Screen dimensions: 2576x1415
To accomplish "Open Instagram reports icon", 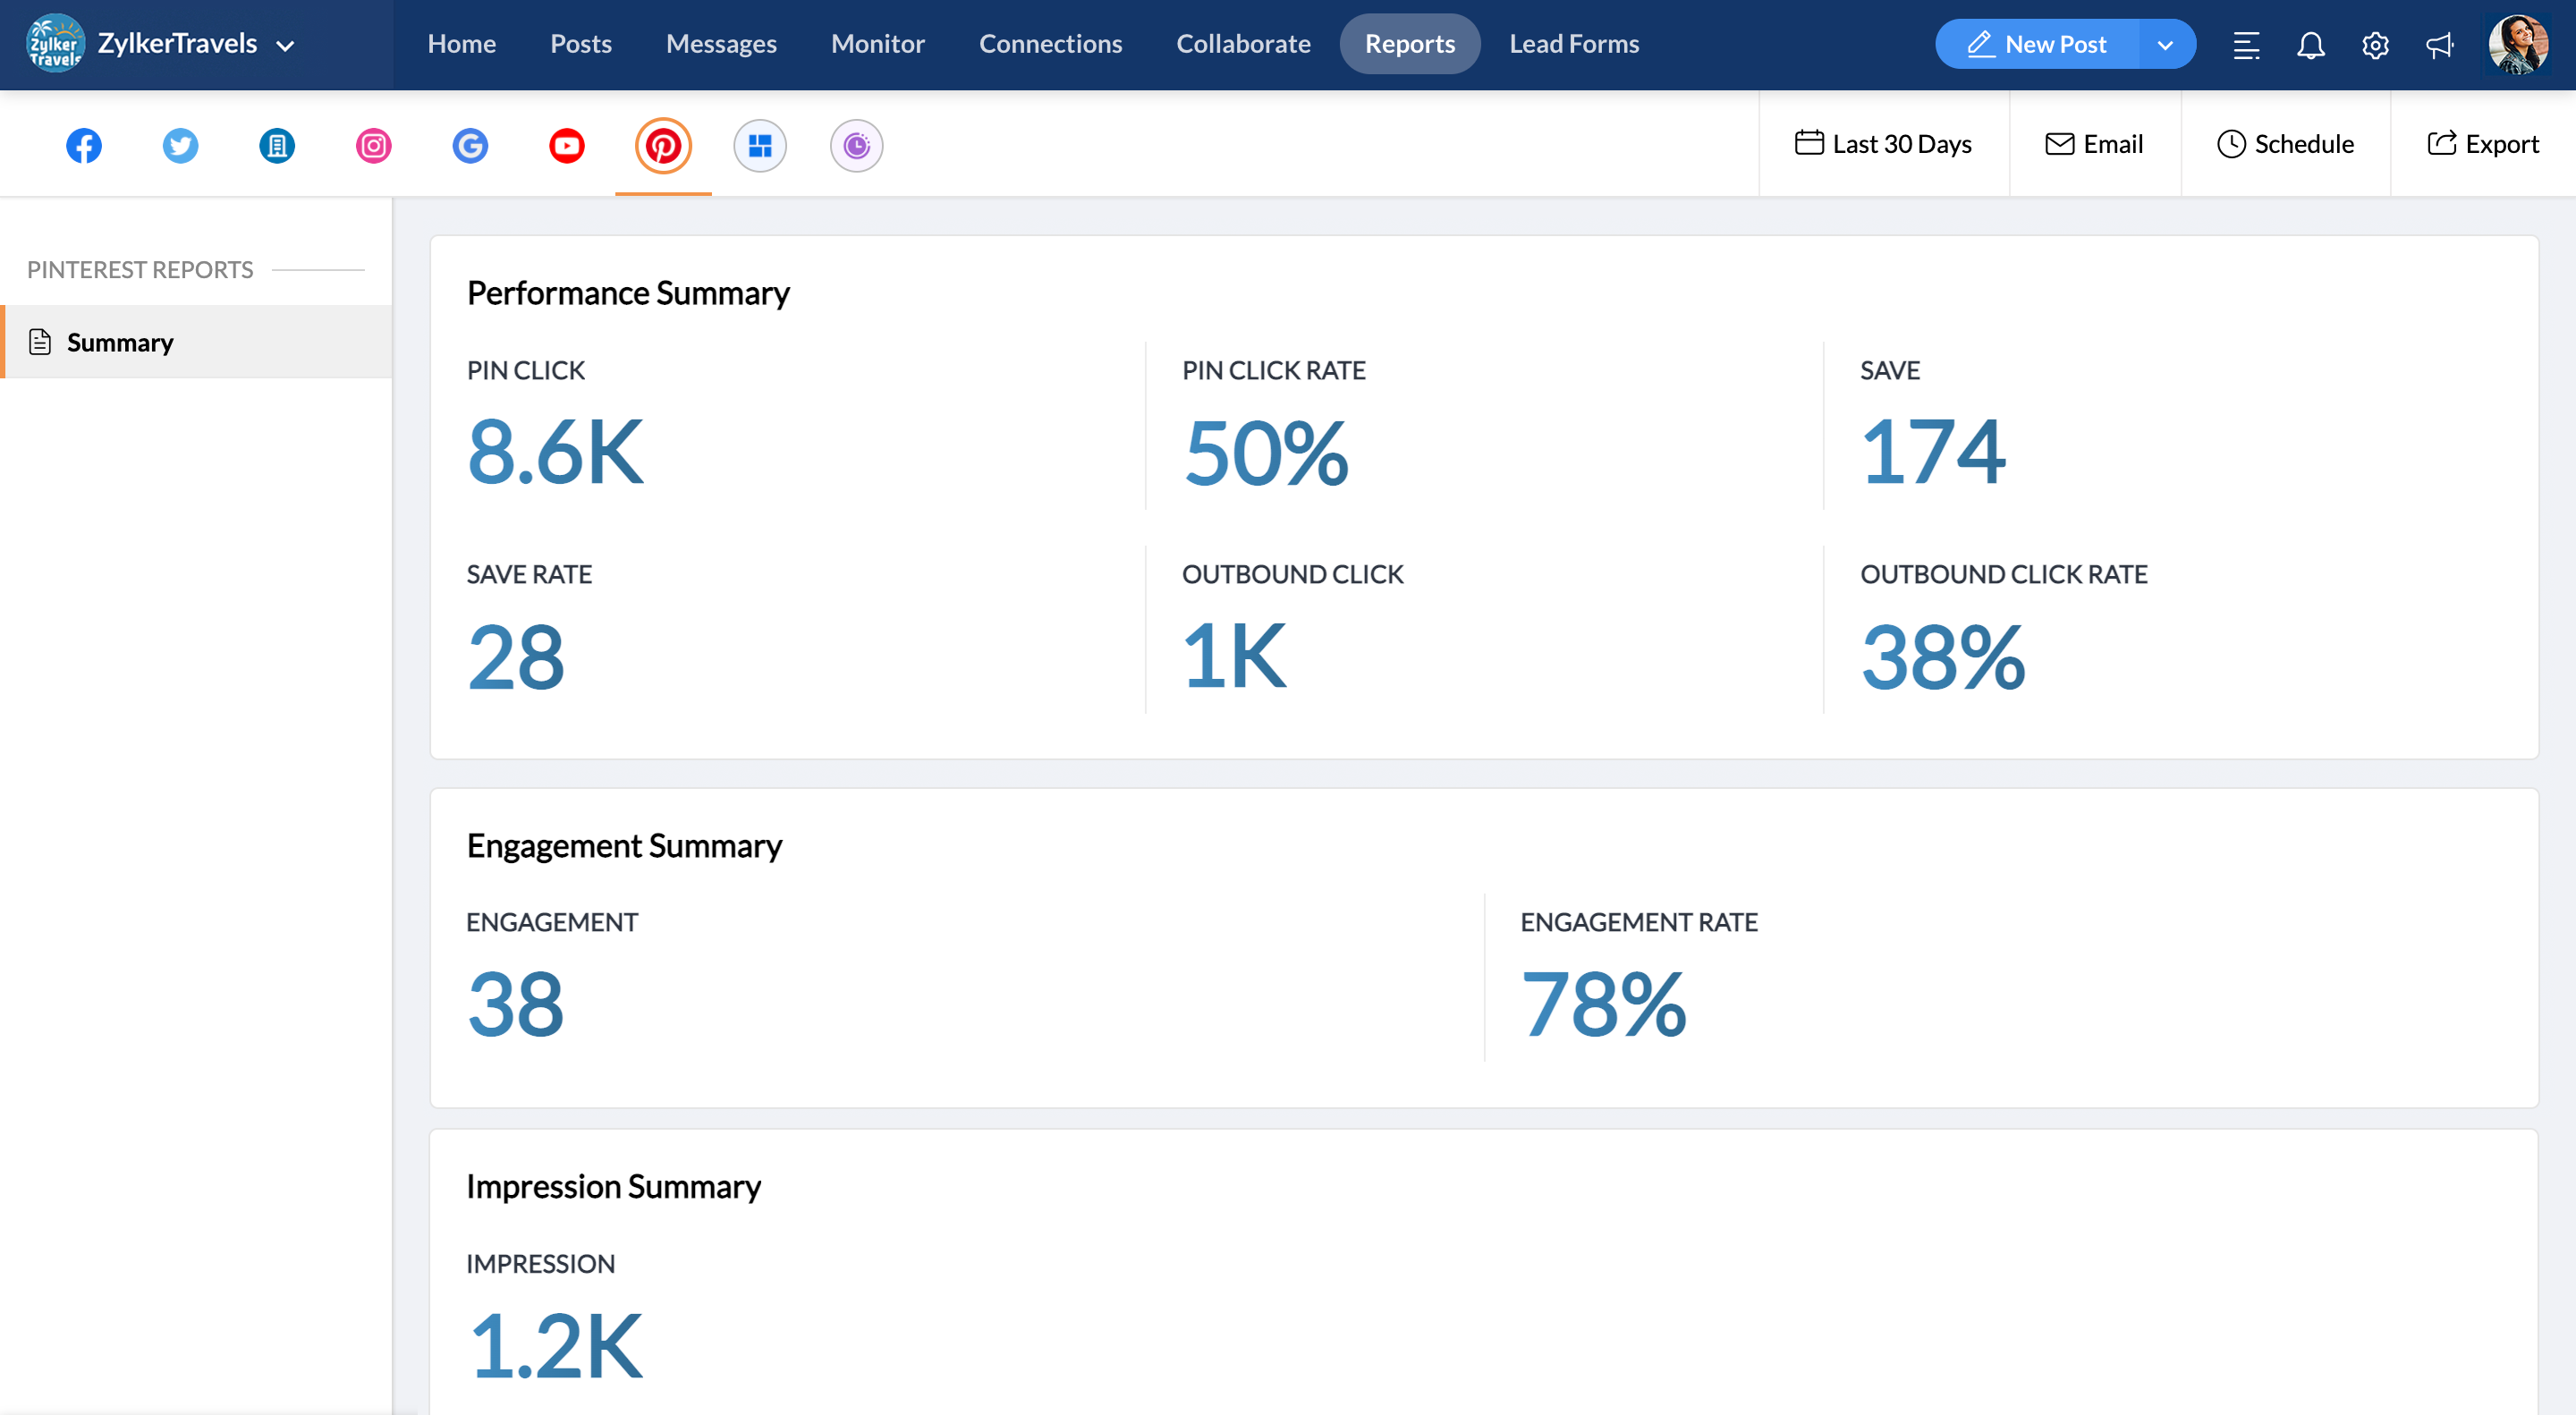I will point(373,146).
